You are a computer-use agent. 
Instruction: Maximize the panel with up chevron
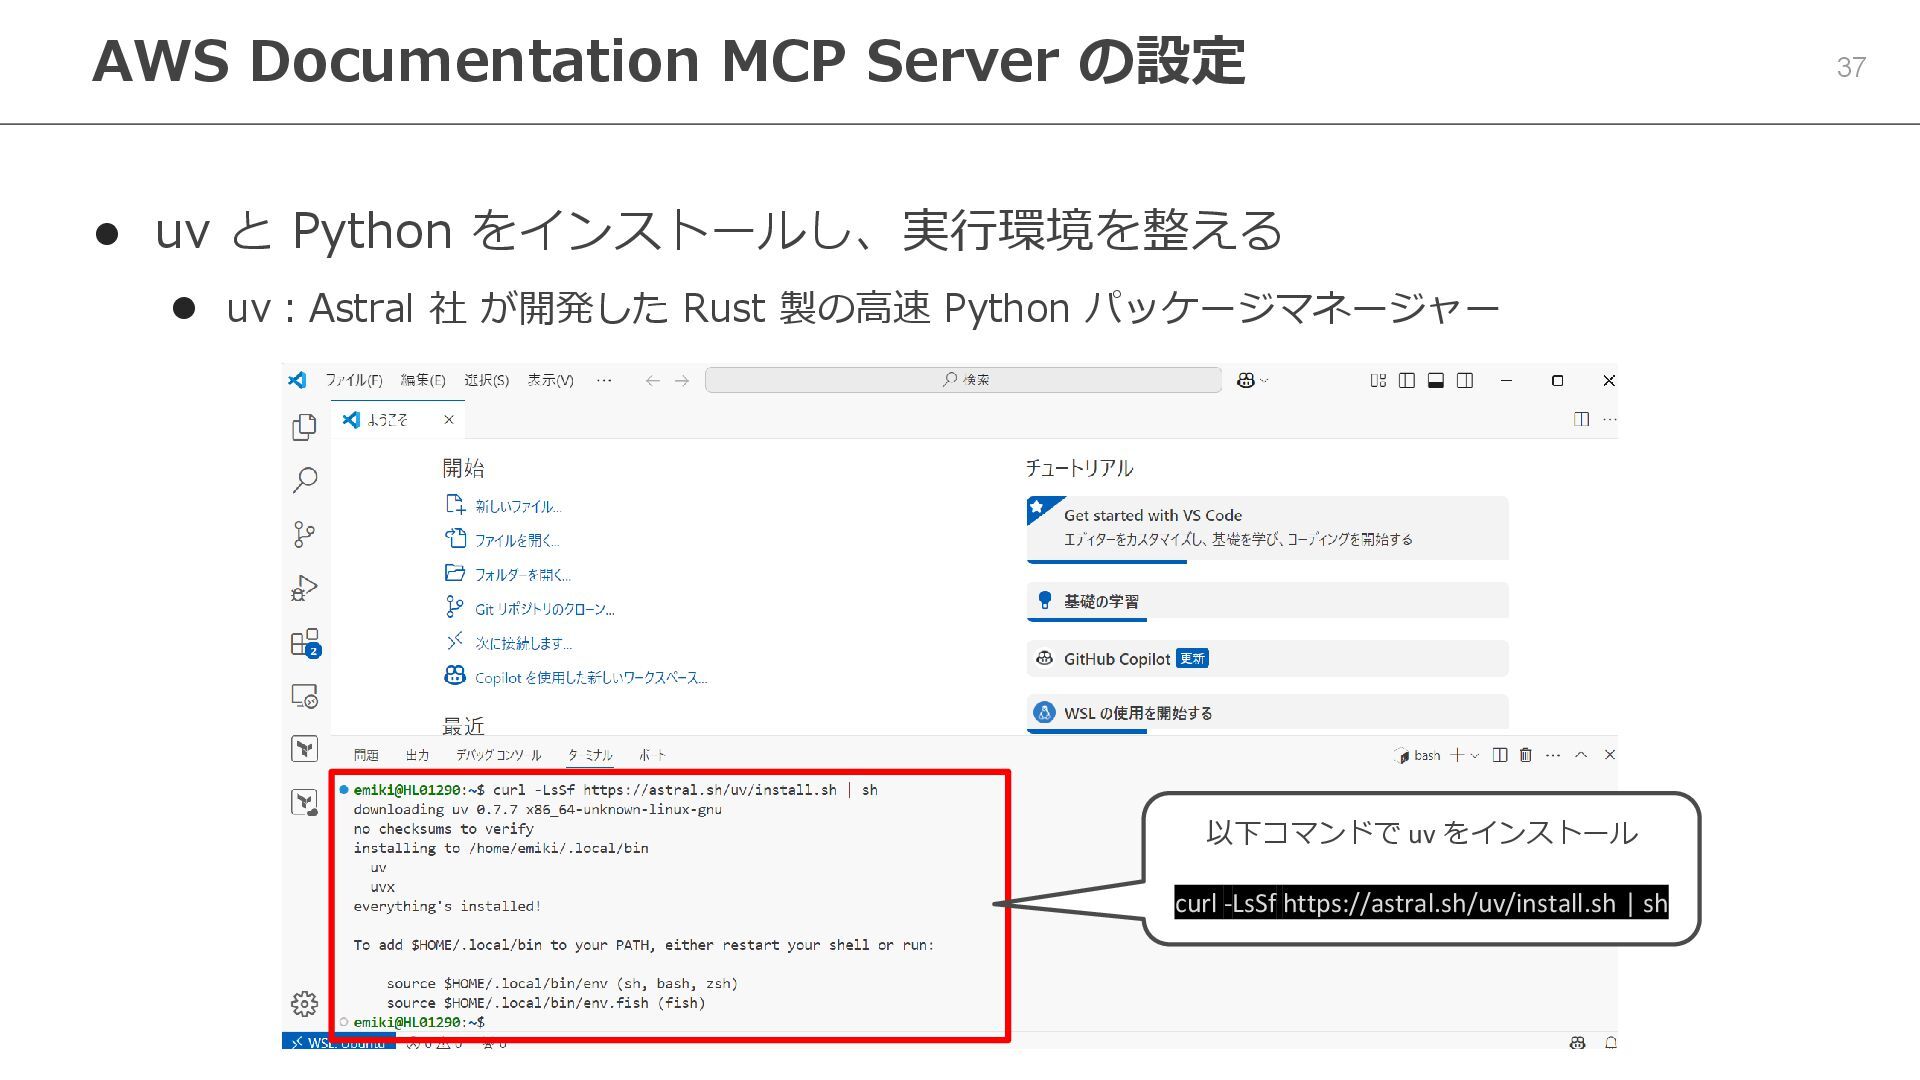[1581, 755]
